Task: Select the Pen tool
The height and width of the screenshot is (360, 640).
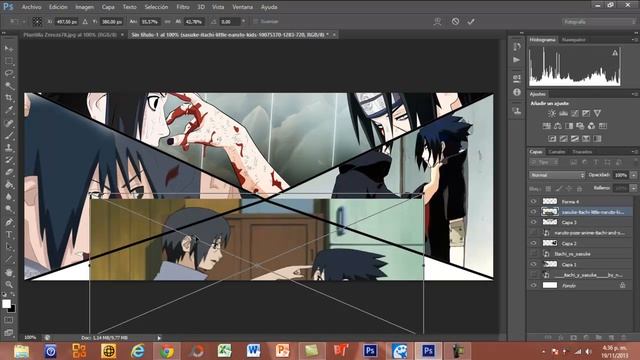Action: coord(9,222)
